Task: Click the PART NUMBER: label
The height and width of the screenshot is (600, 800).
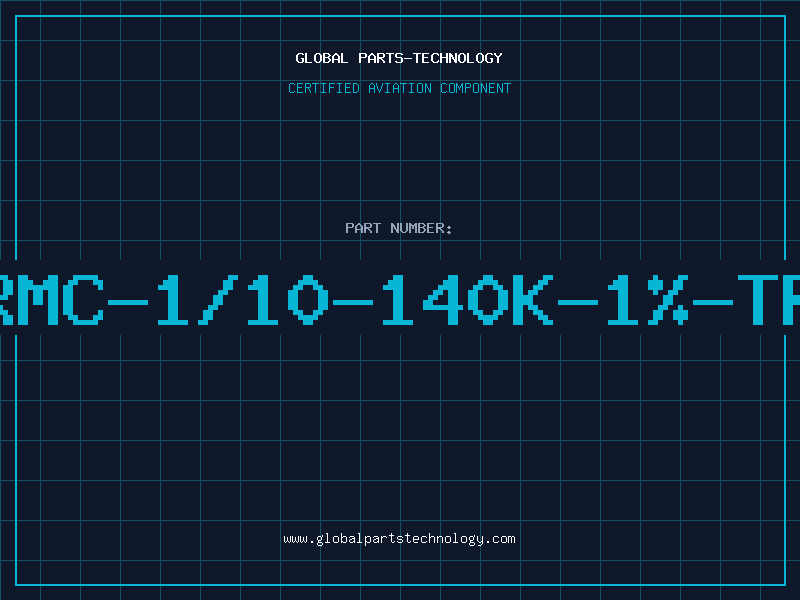Action: 399,228
